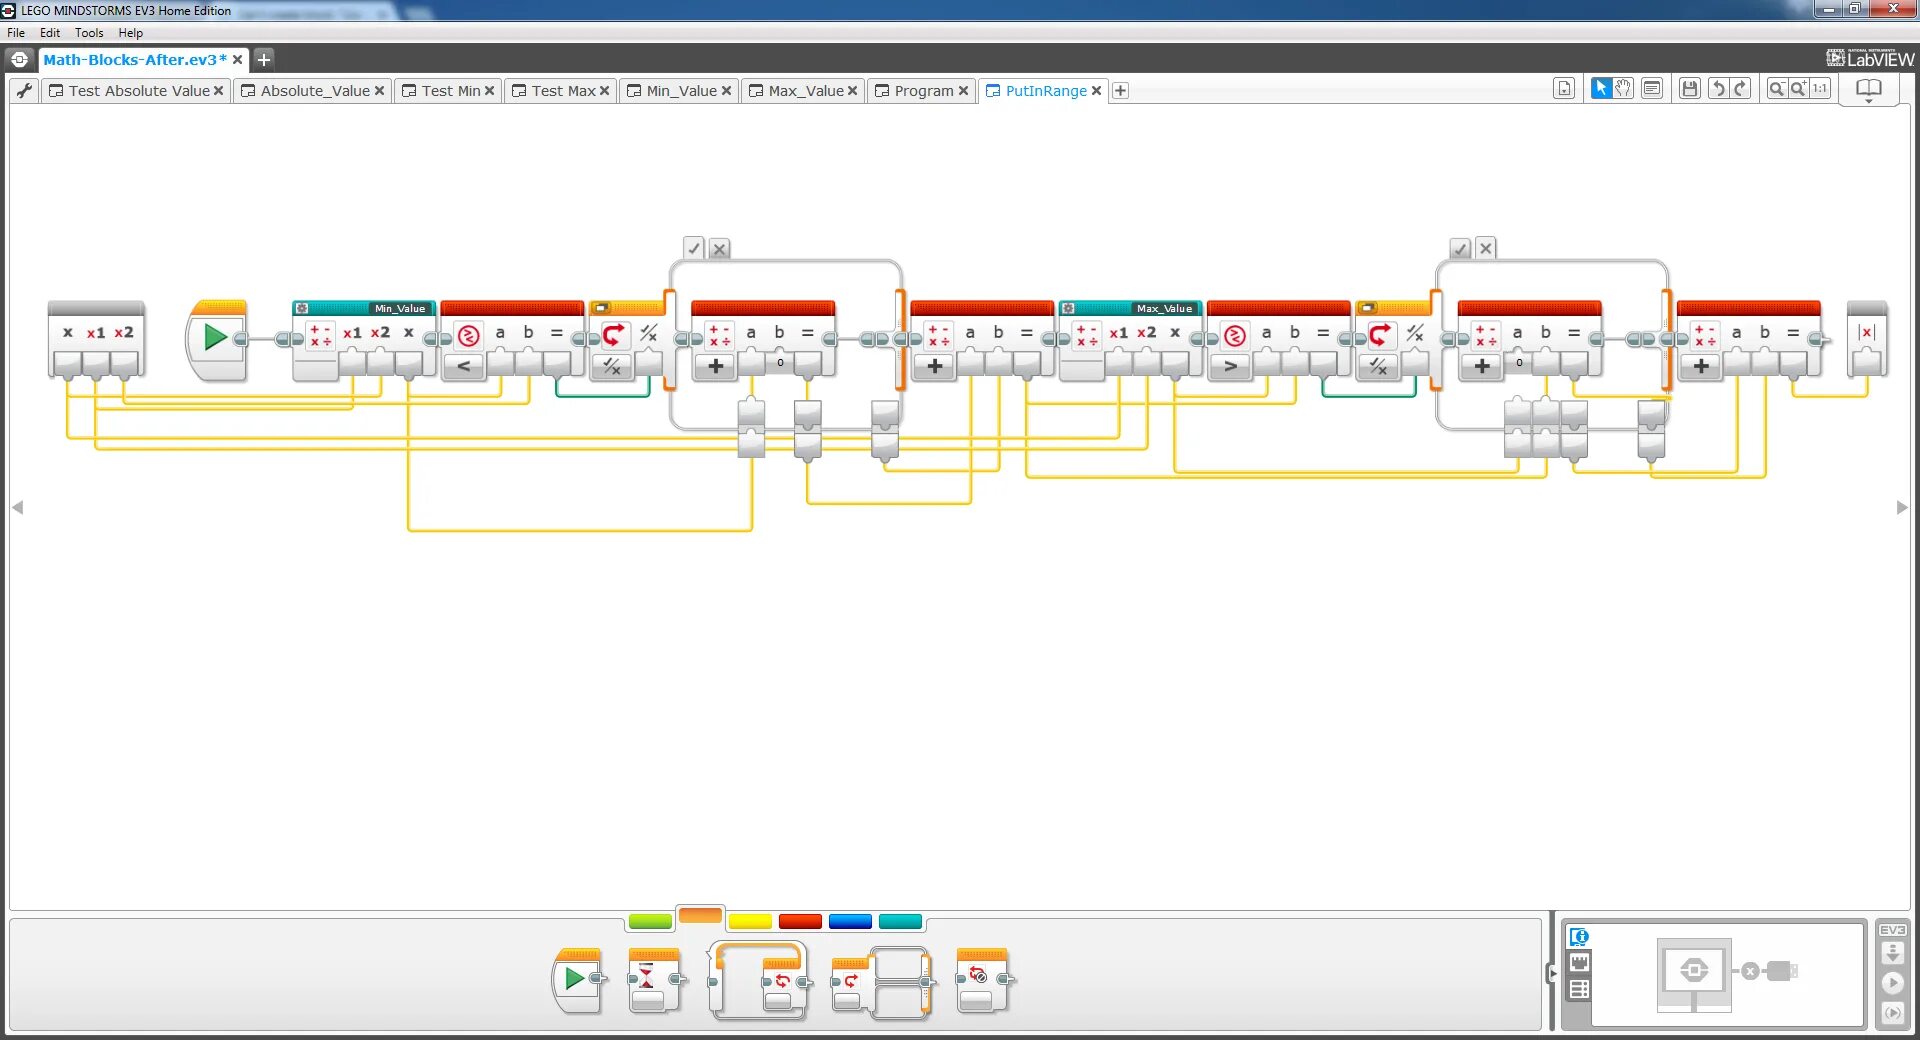Download and run the program
Image resolution: width=1920 pixels, height=1040 pixels.
(1892, 983)
